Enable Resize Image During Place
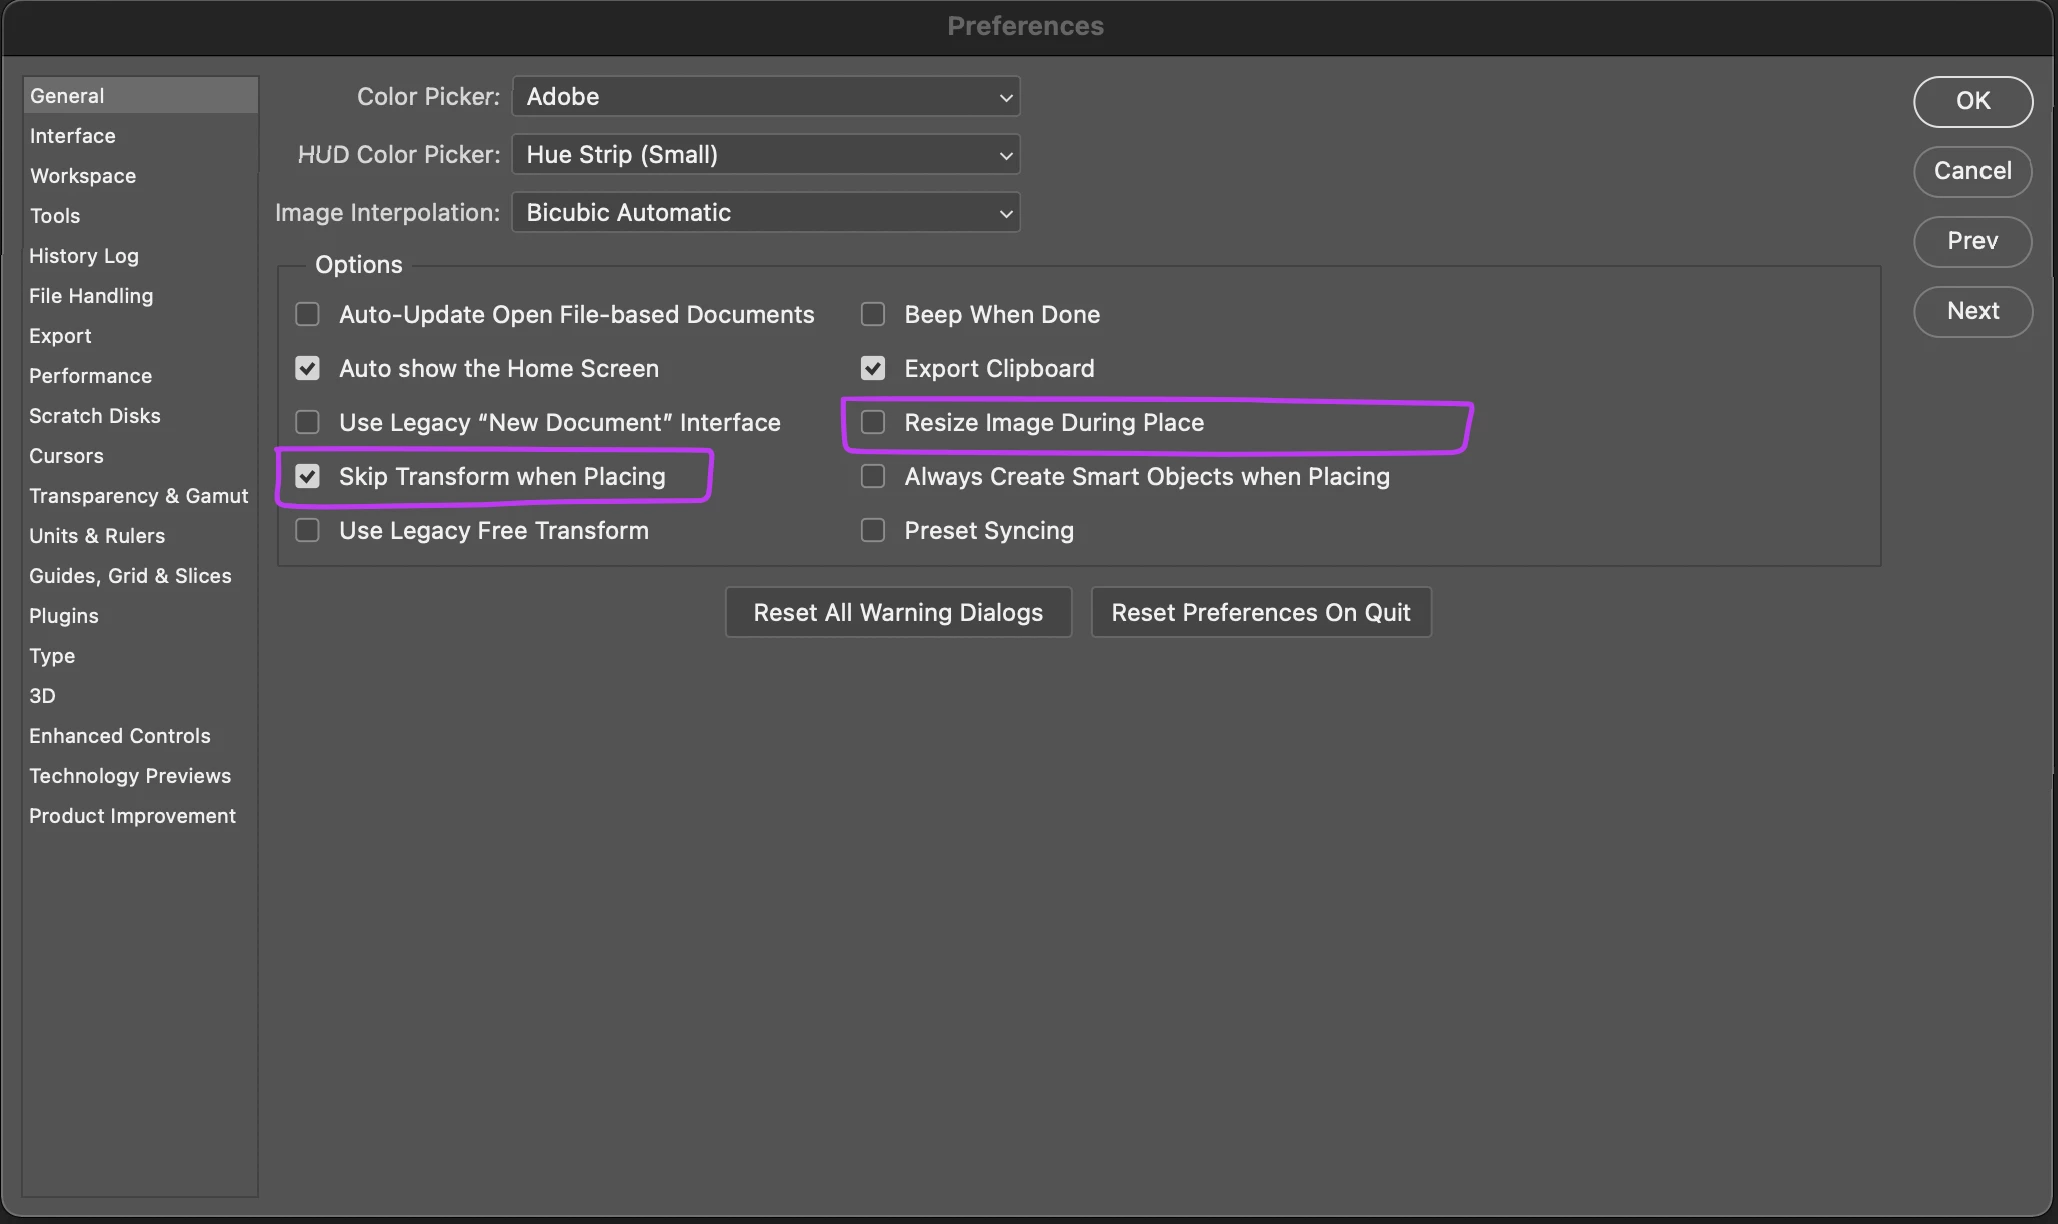 point(873,423)
